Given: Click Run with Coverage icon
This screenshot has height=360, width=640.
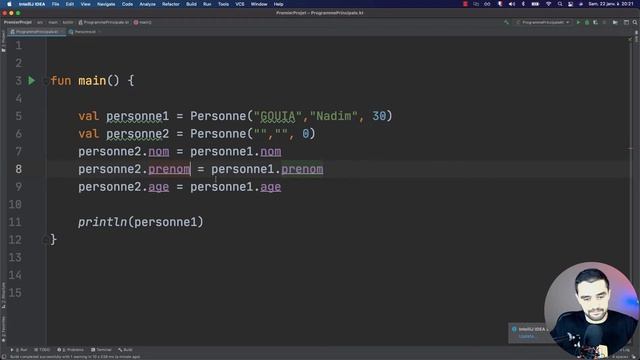Looking at the screenshot, I should coord(596,22).
